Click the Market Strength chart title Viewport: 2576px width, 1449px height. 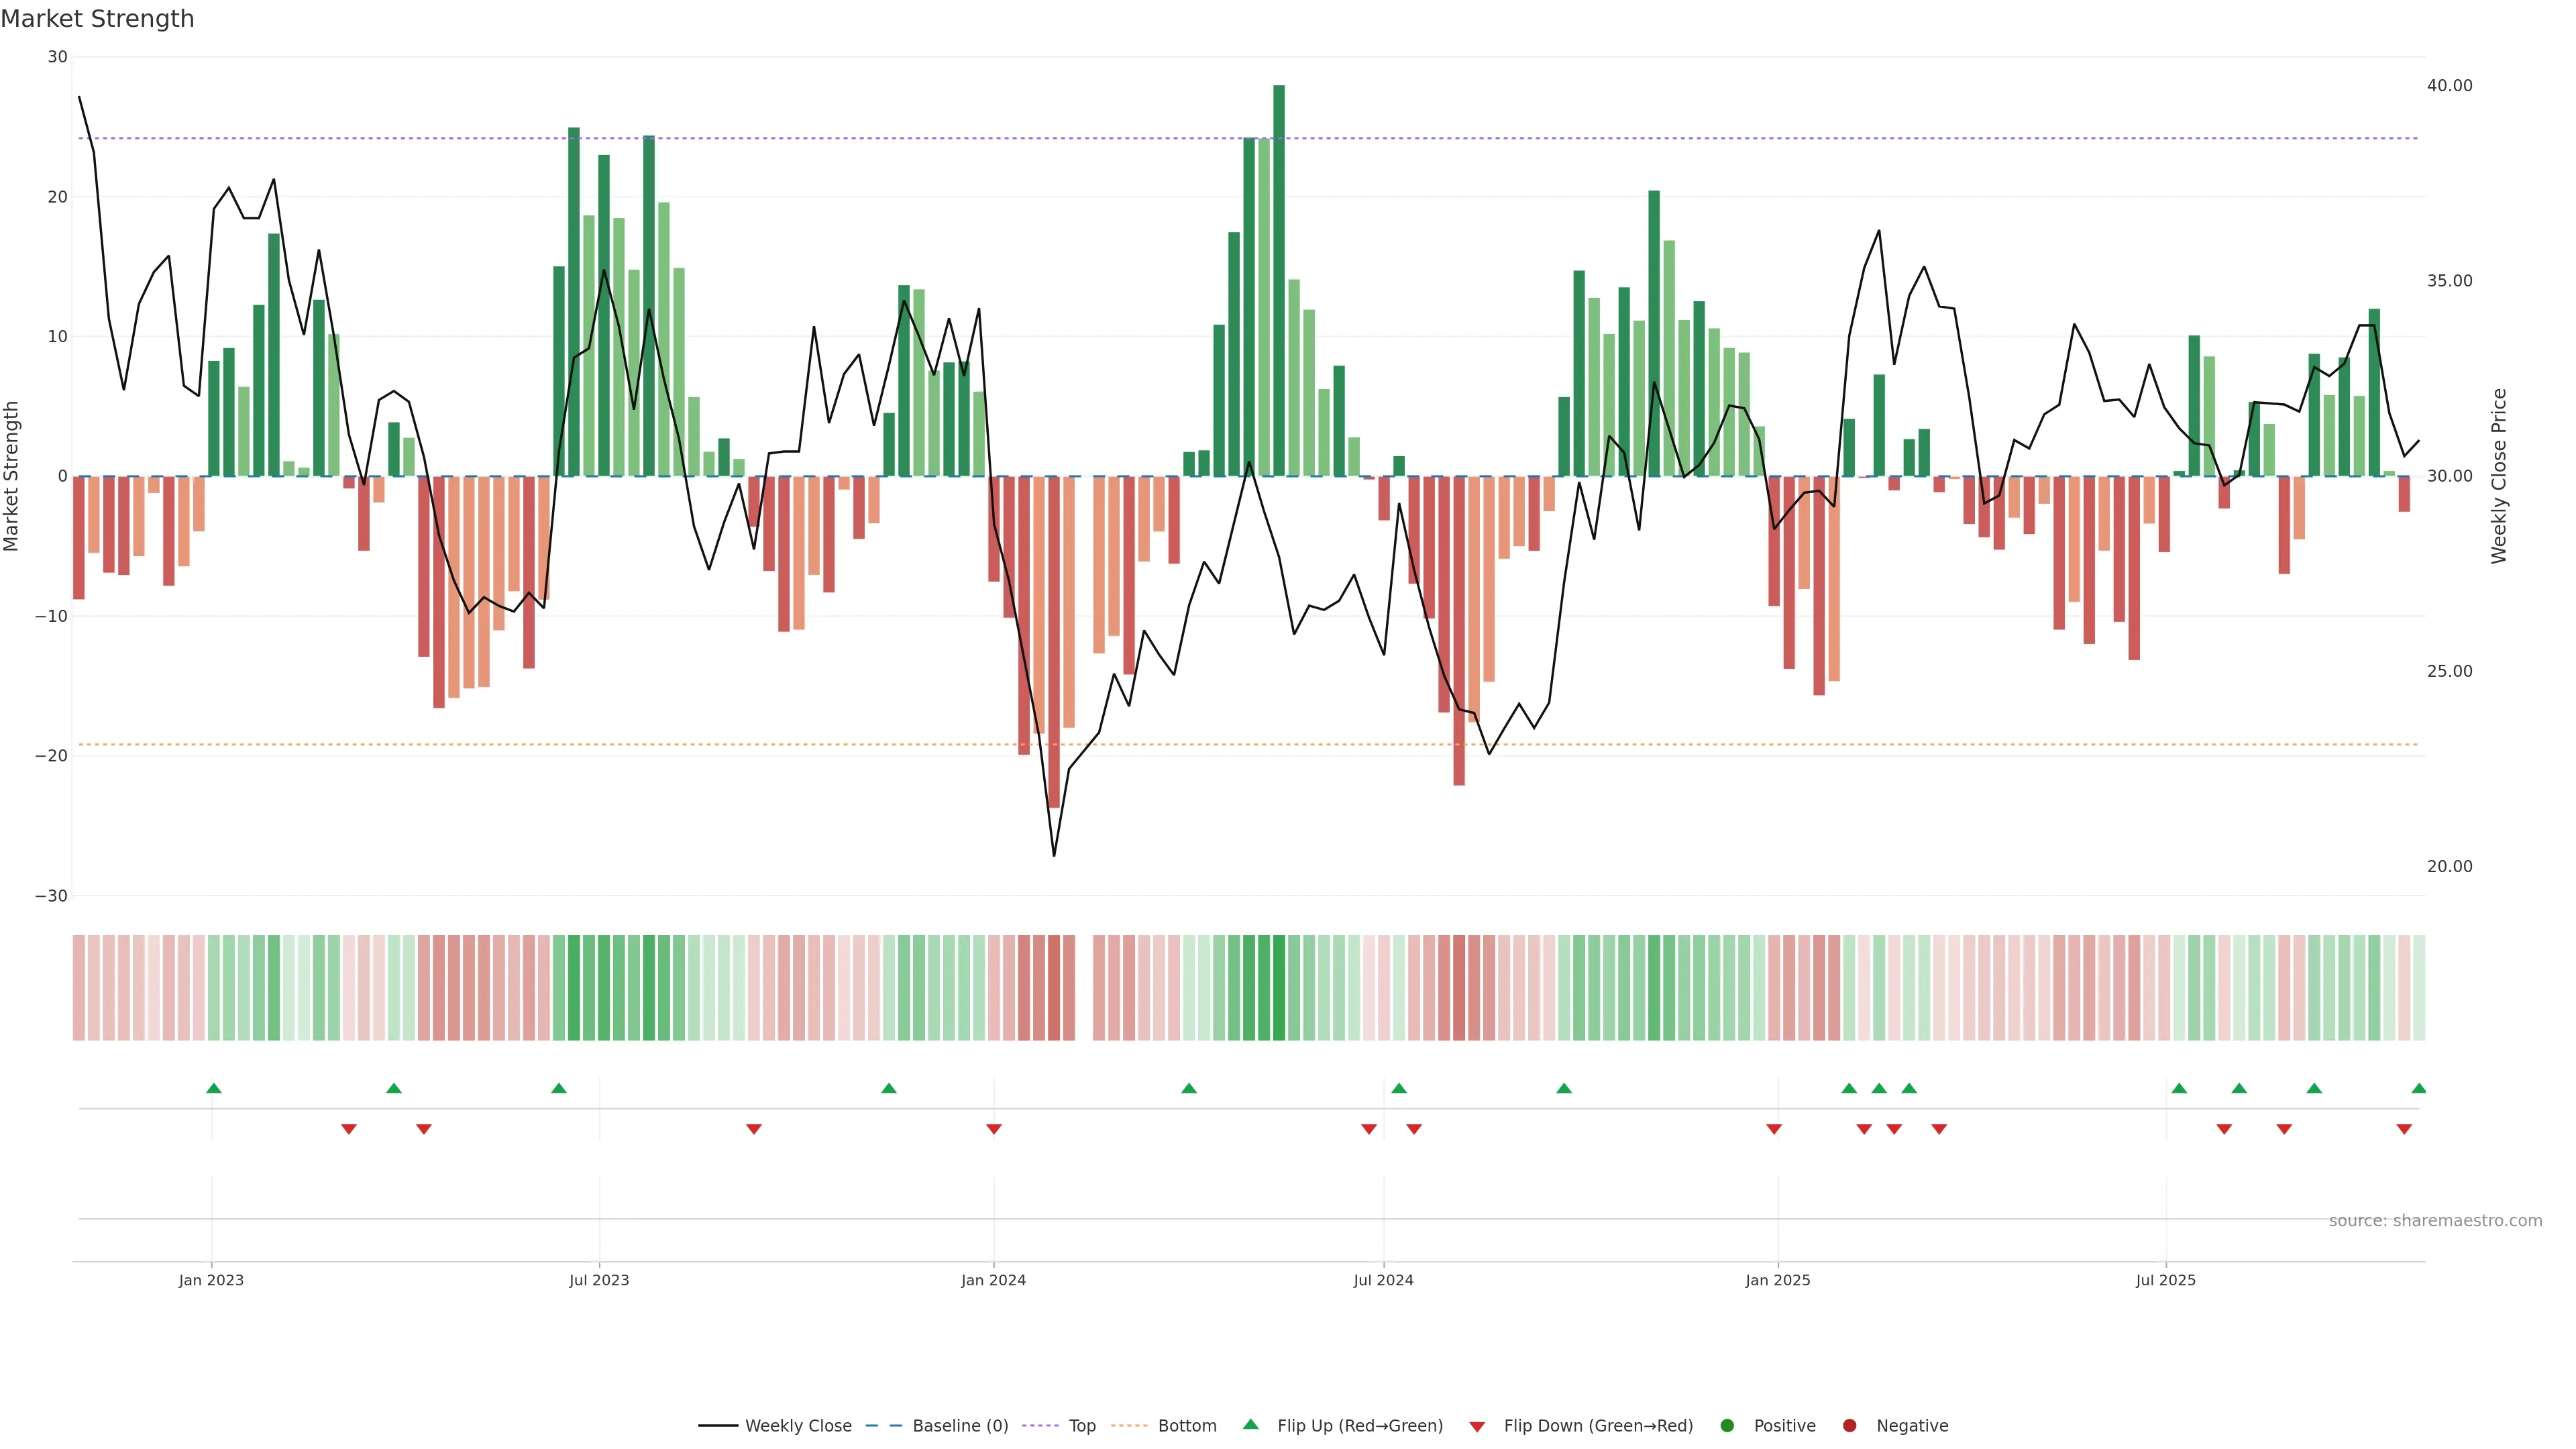coord(97,19)
